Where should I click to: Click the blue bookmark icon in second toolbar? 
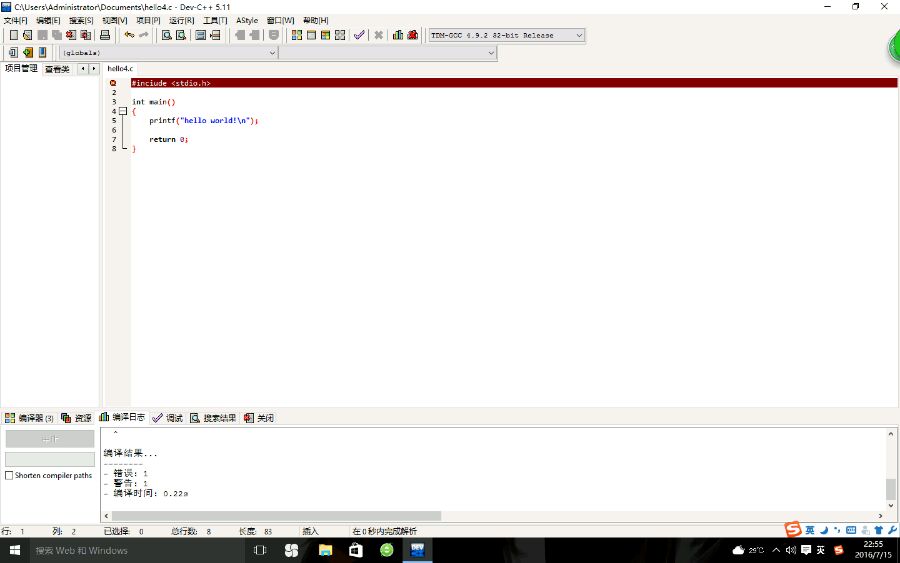coord(42,52)
